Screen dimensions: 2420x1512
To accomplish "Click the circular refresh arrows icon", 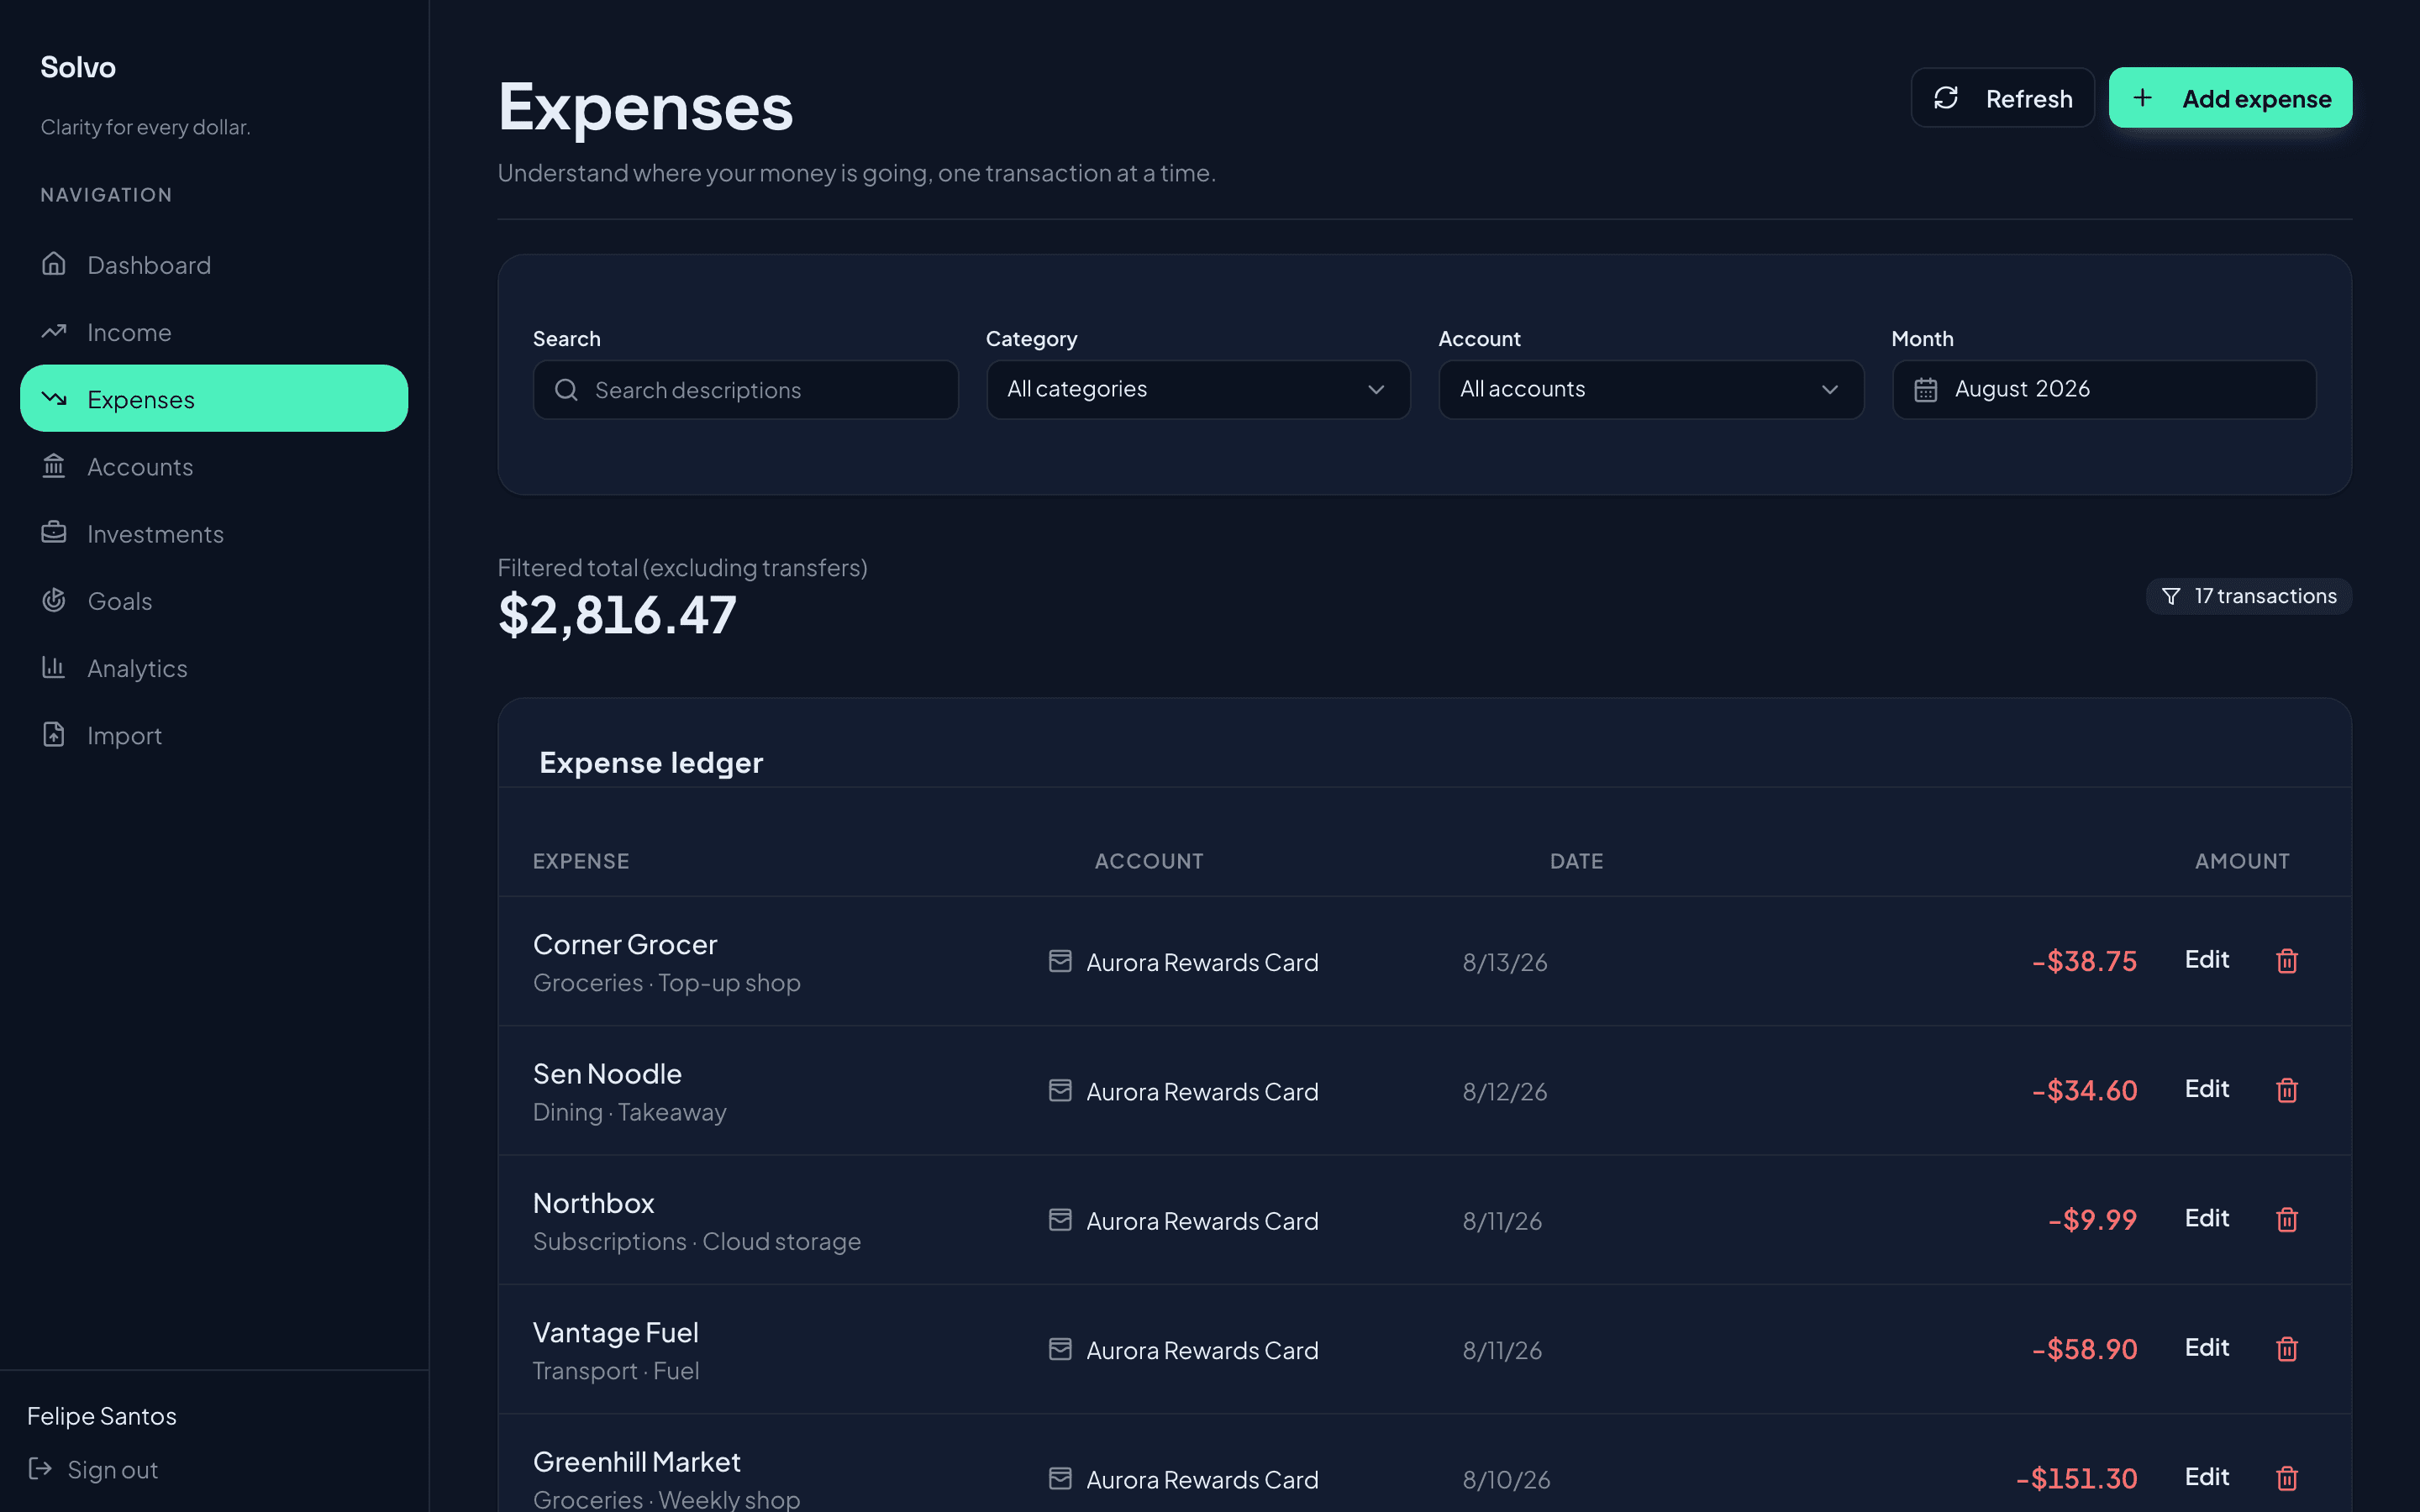I will (1945, 98).
